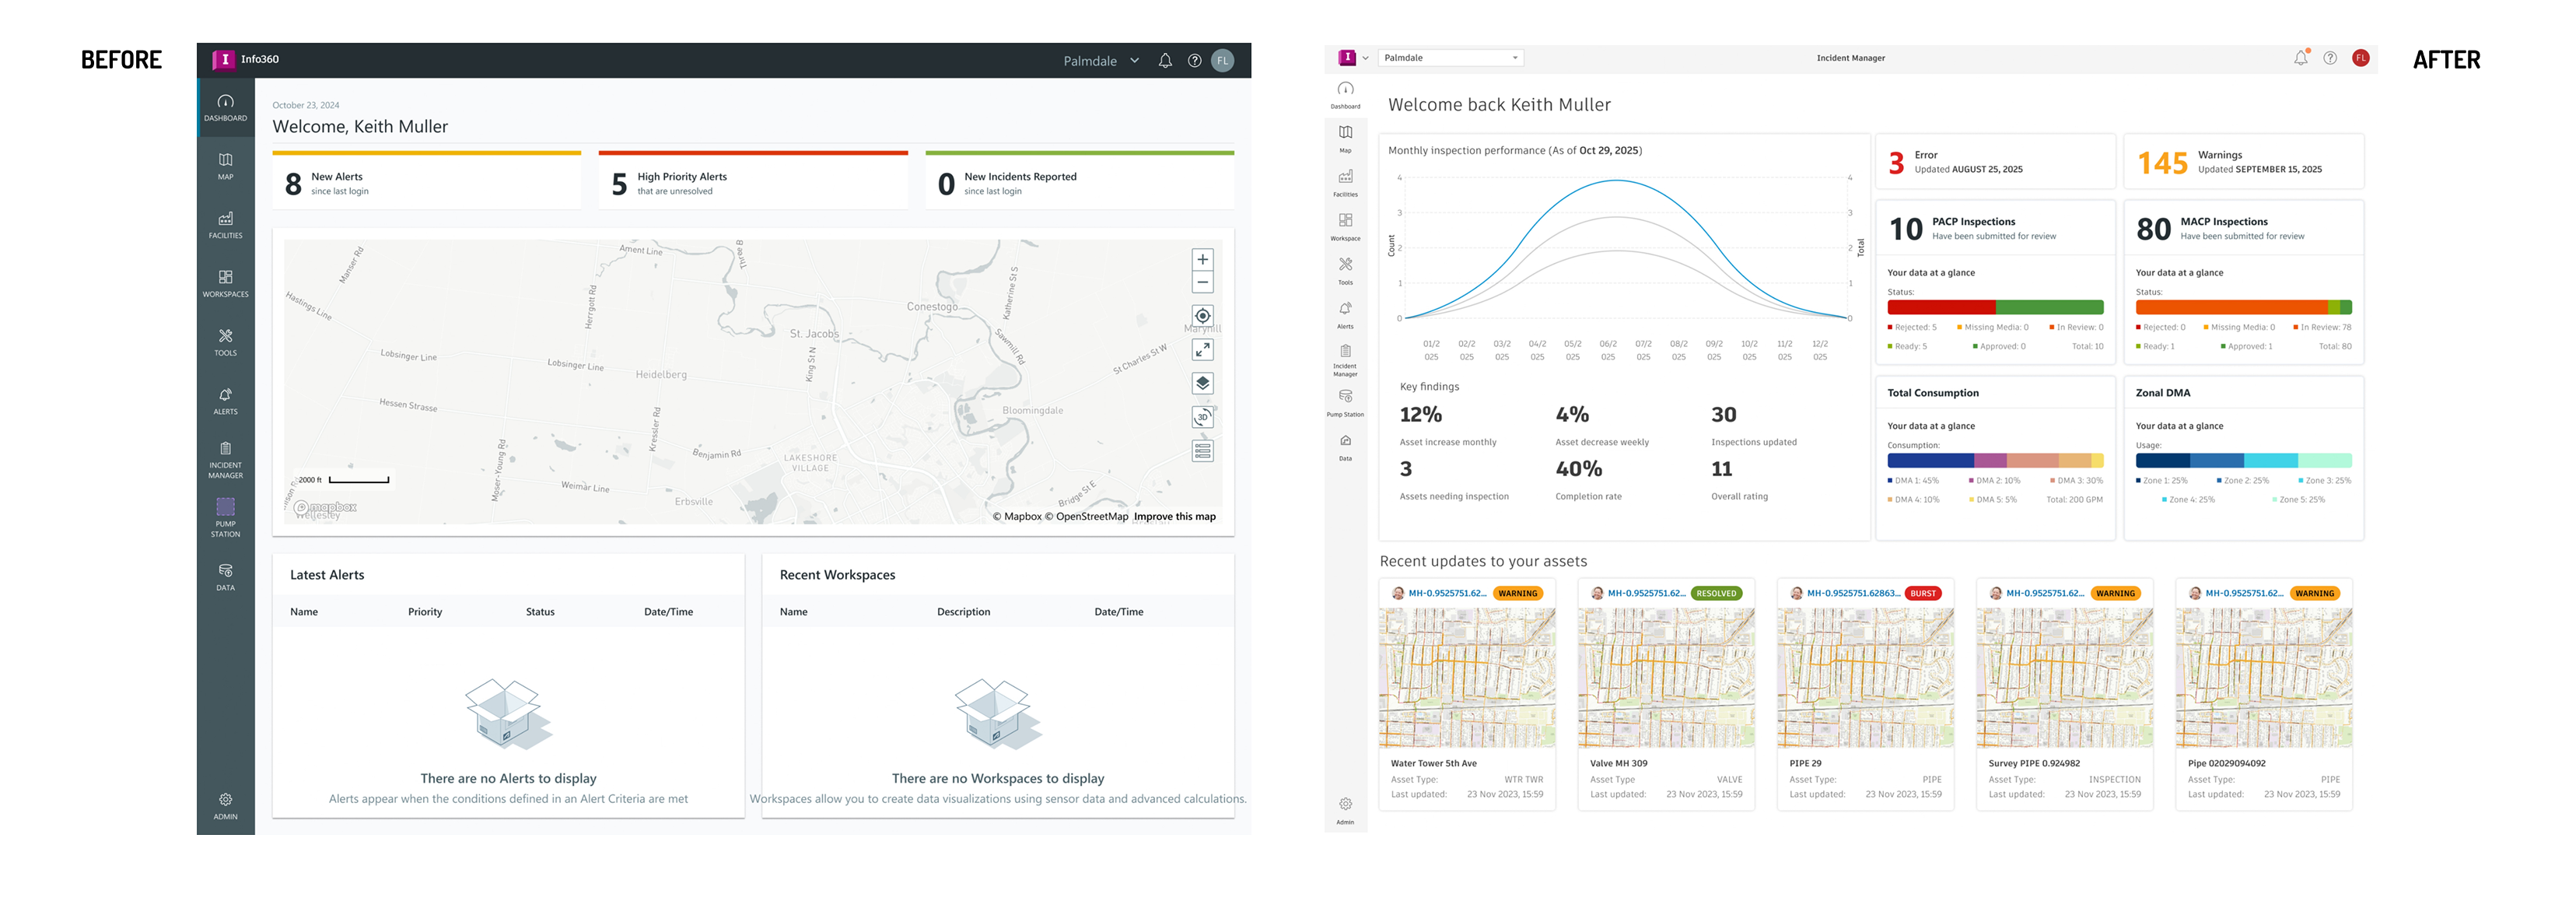Select Workspaces in the dark sidebar

226,283
